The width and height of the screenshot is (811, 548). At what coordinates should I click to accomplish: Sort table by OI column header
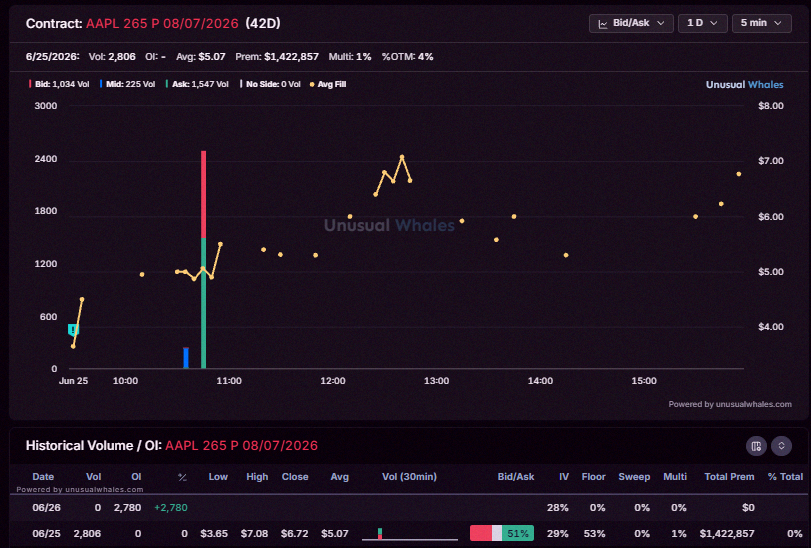[x=136, y=477]
